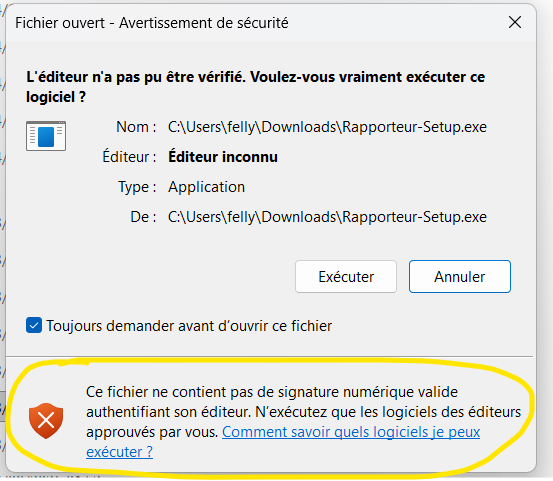553x481 pixels.
Task: Cancel with the Annuler button
Action: (x=460, y=276)
